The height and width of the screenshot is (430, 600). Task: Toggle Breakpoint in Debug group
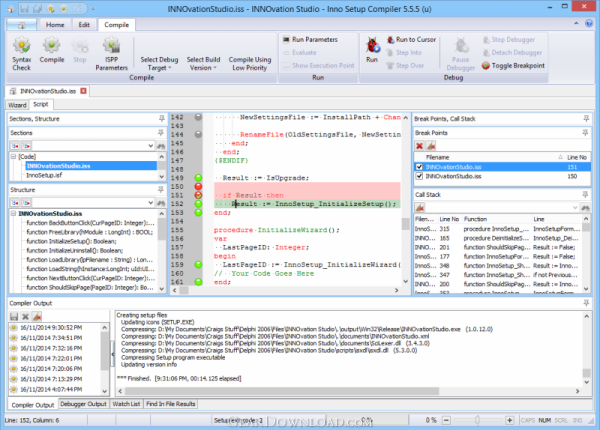click(x=513, y=65)
